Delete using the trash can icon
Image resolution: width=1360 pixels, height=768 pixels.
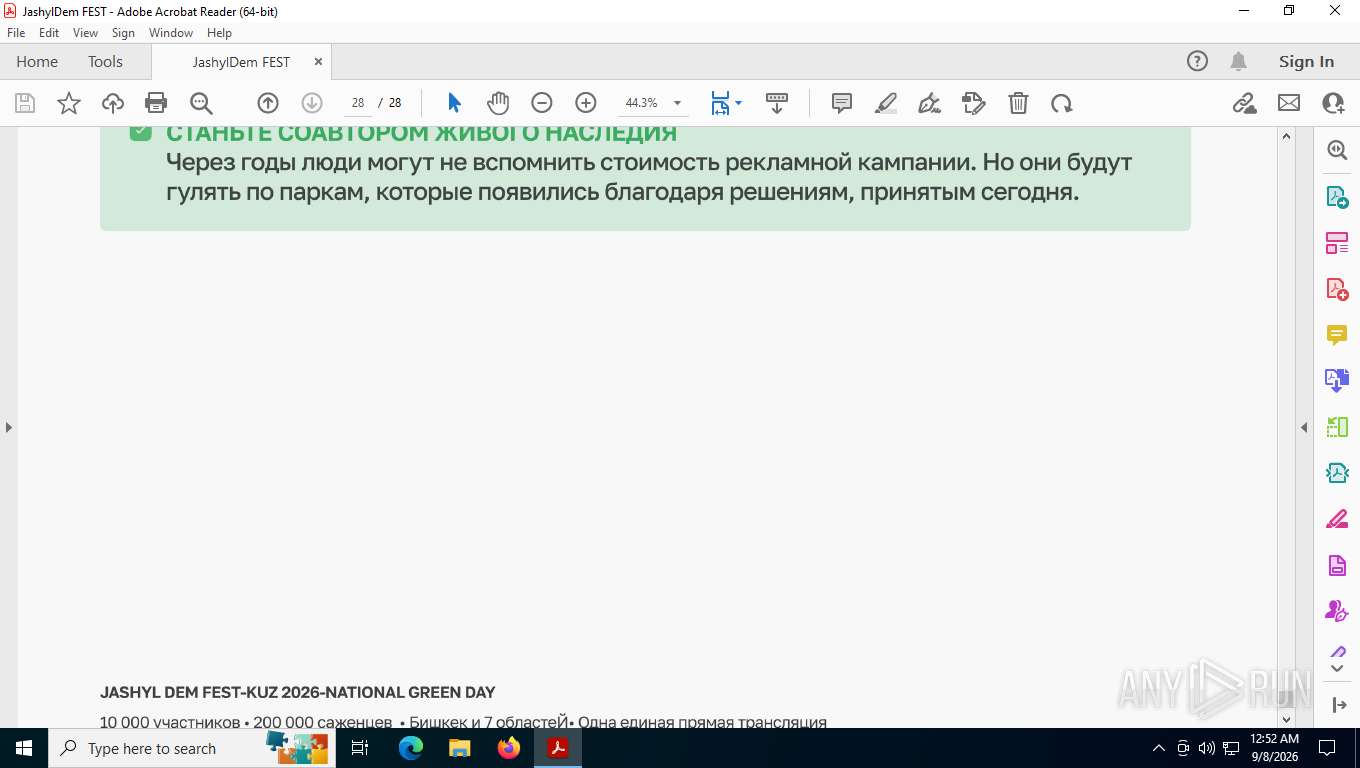coord(1018,103)
